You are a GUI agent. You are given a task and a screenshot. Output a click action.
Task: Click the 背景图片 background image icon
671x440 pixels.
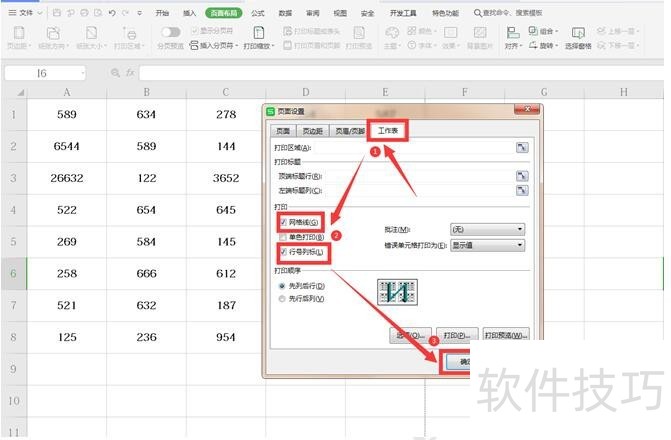[480, 33]
